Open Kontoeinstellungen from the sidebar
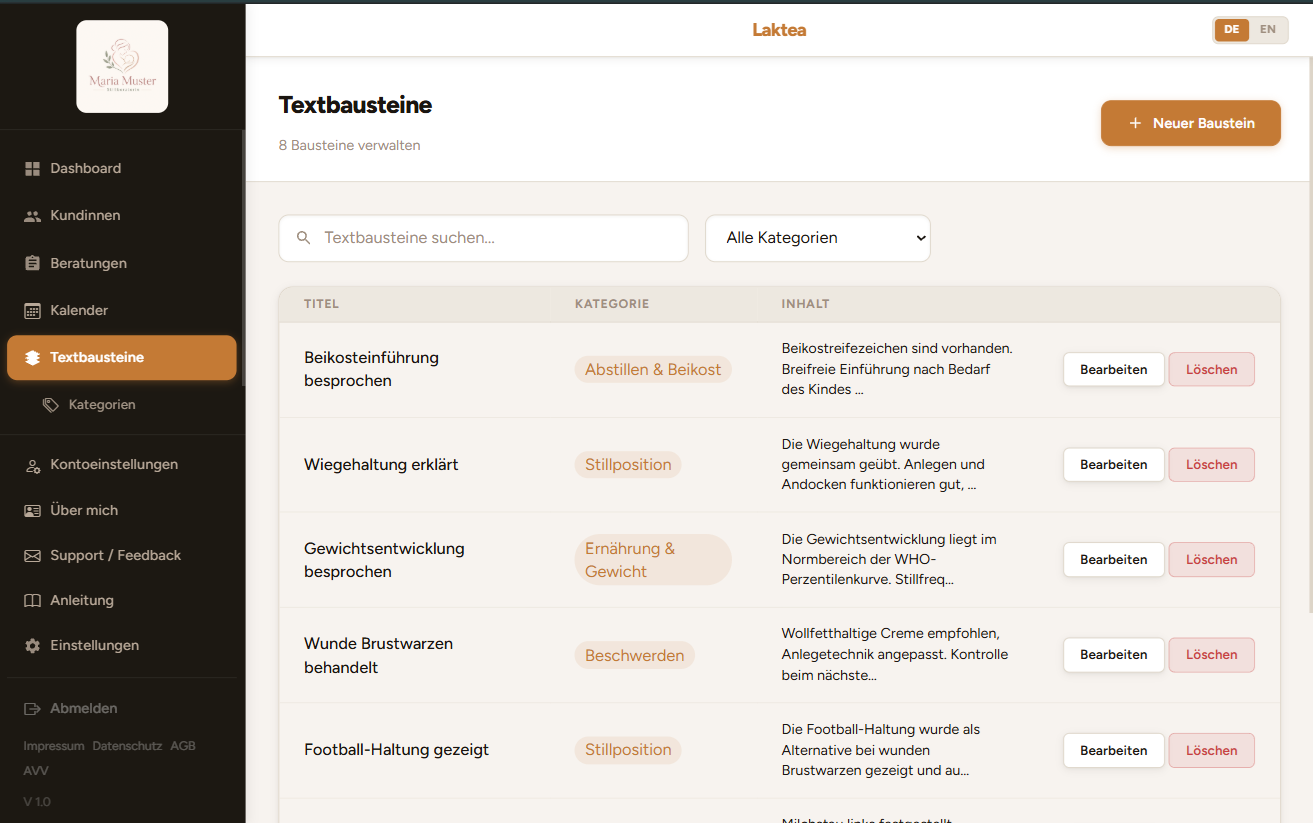The image size is (1314, 823). pyautogui.click(x=122, y=465)
